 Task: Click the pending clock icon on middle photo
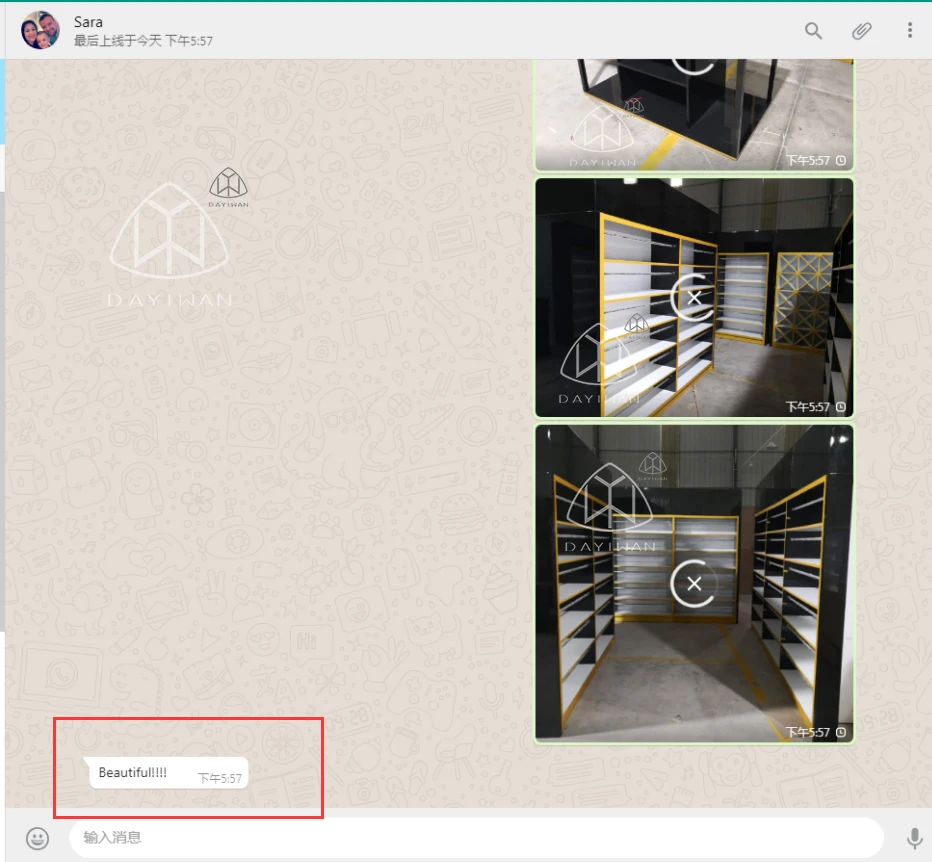tap(841, 407)
